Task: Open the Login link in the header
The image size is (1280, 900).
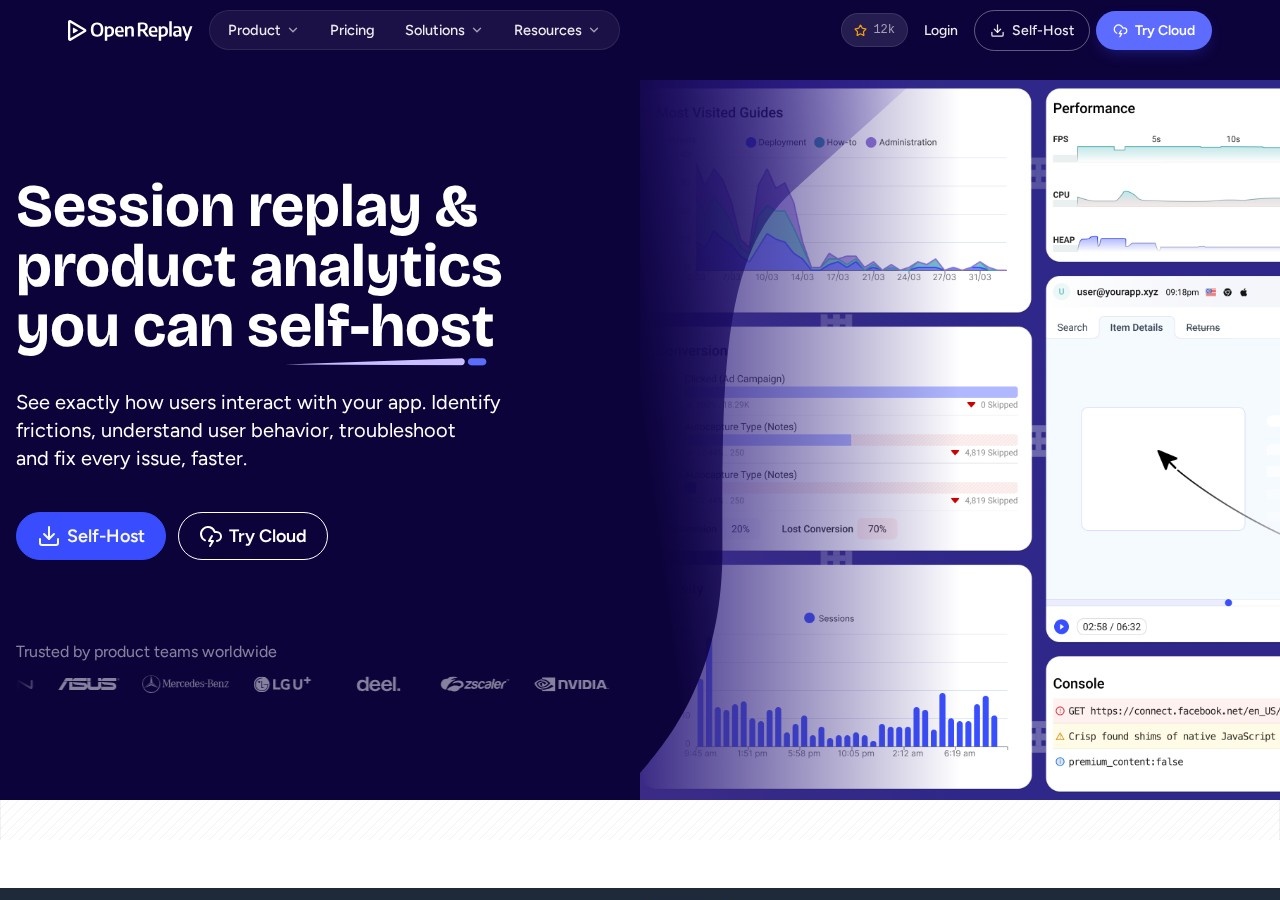Action: 941,30
